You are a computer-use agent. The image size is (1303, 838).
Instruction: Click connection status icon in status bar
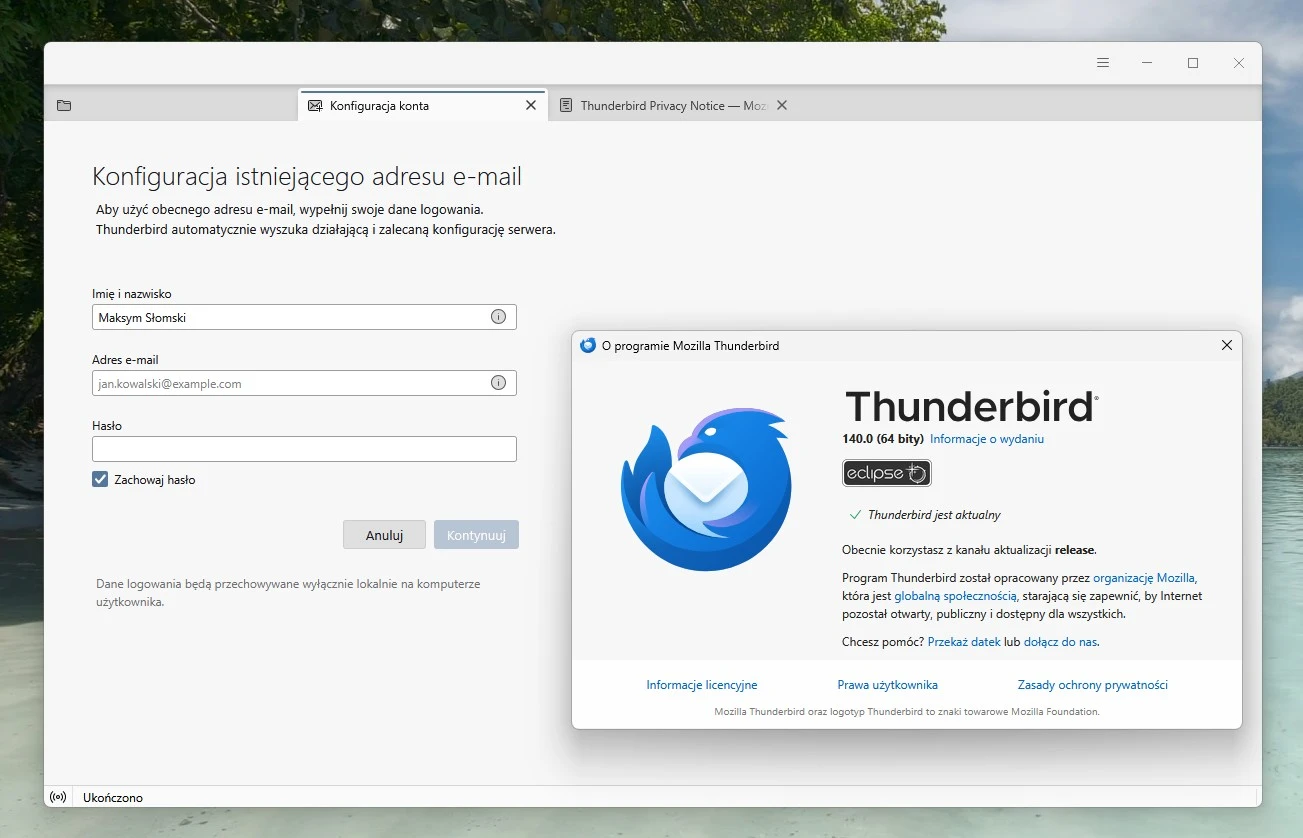pyautogui.click(x=58, y=797)
